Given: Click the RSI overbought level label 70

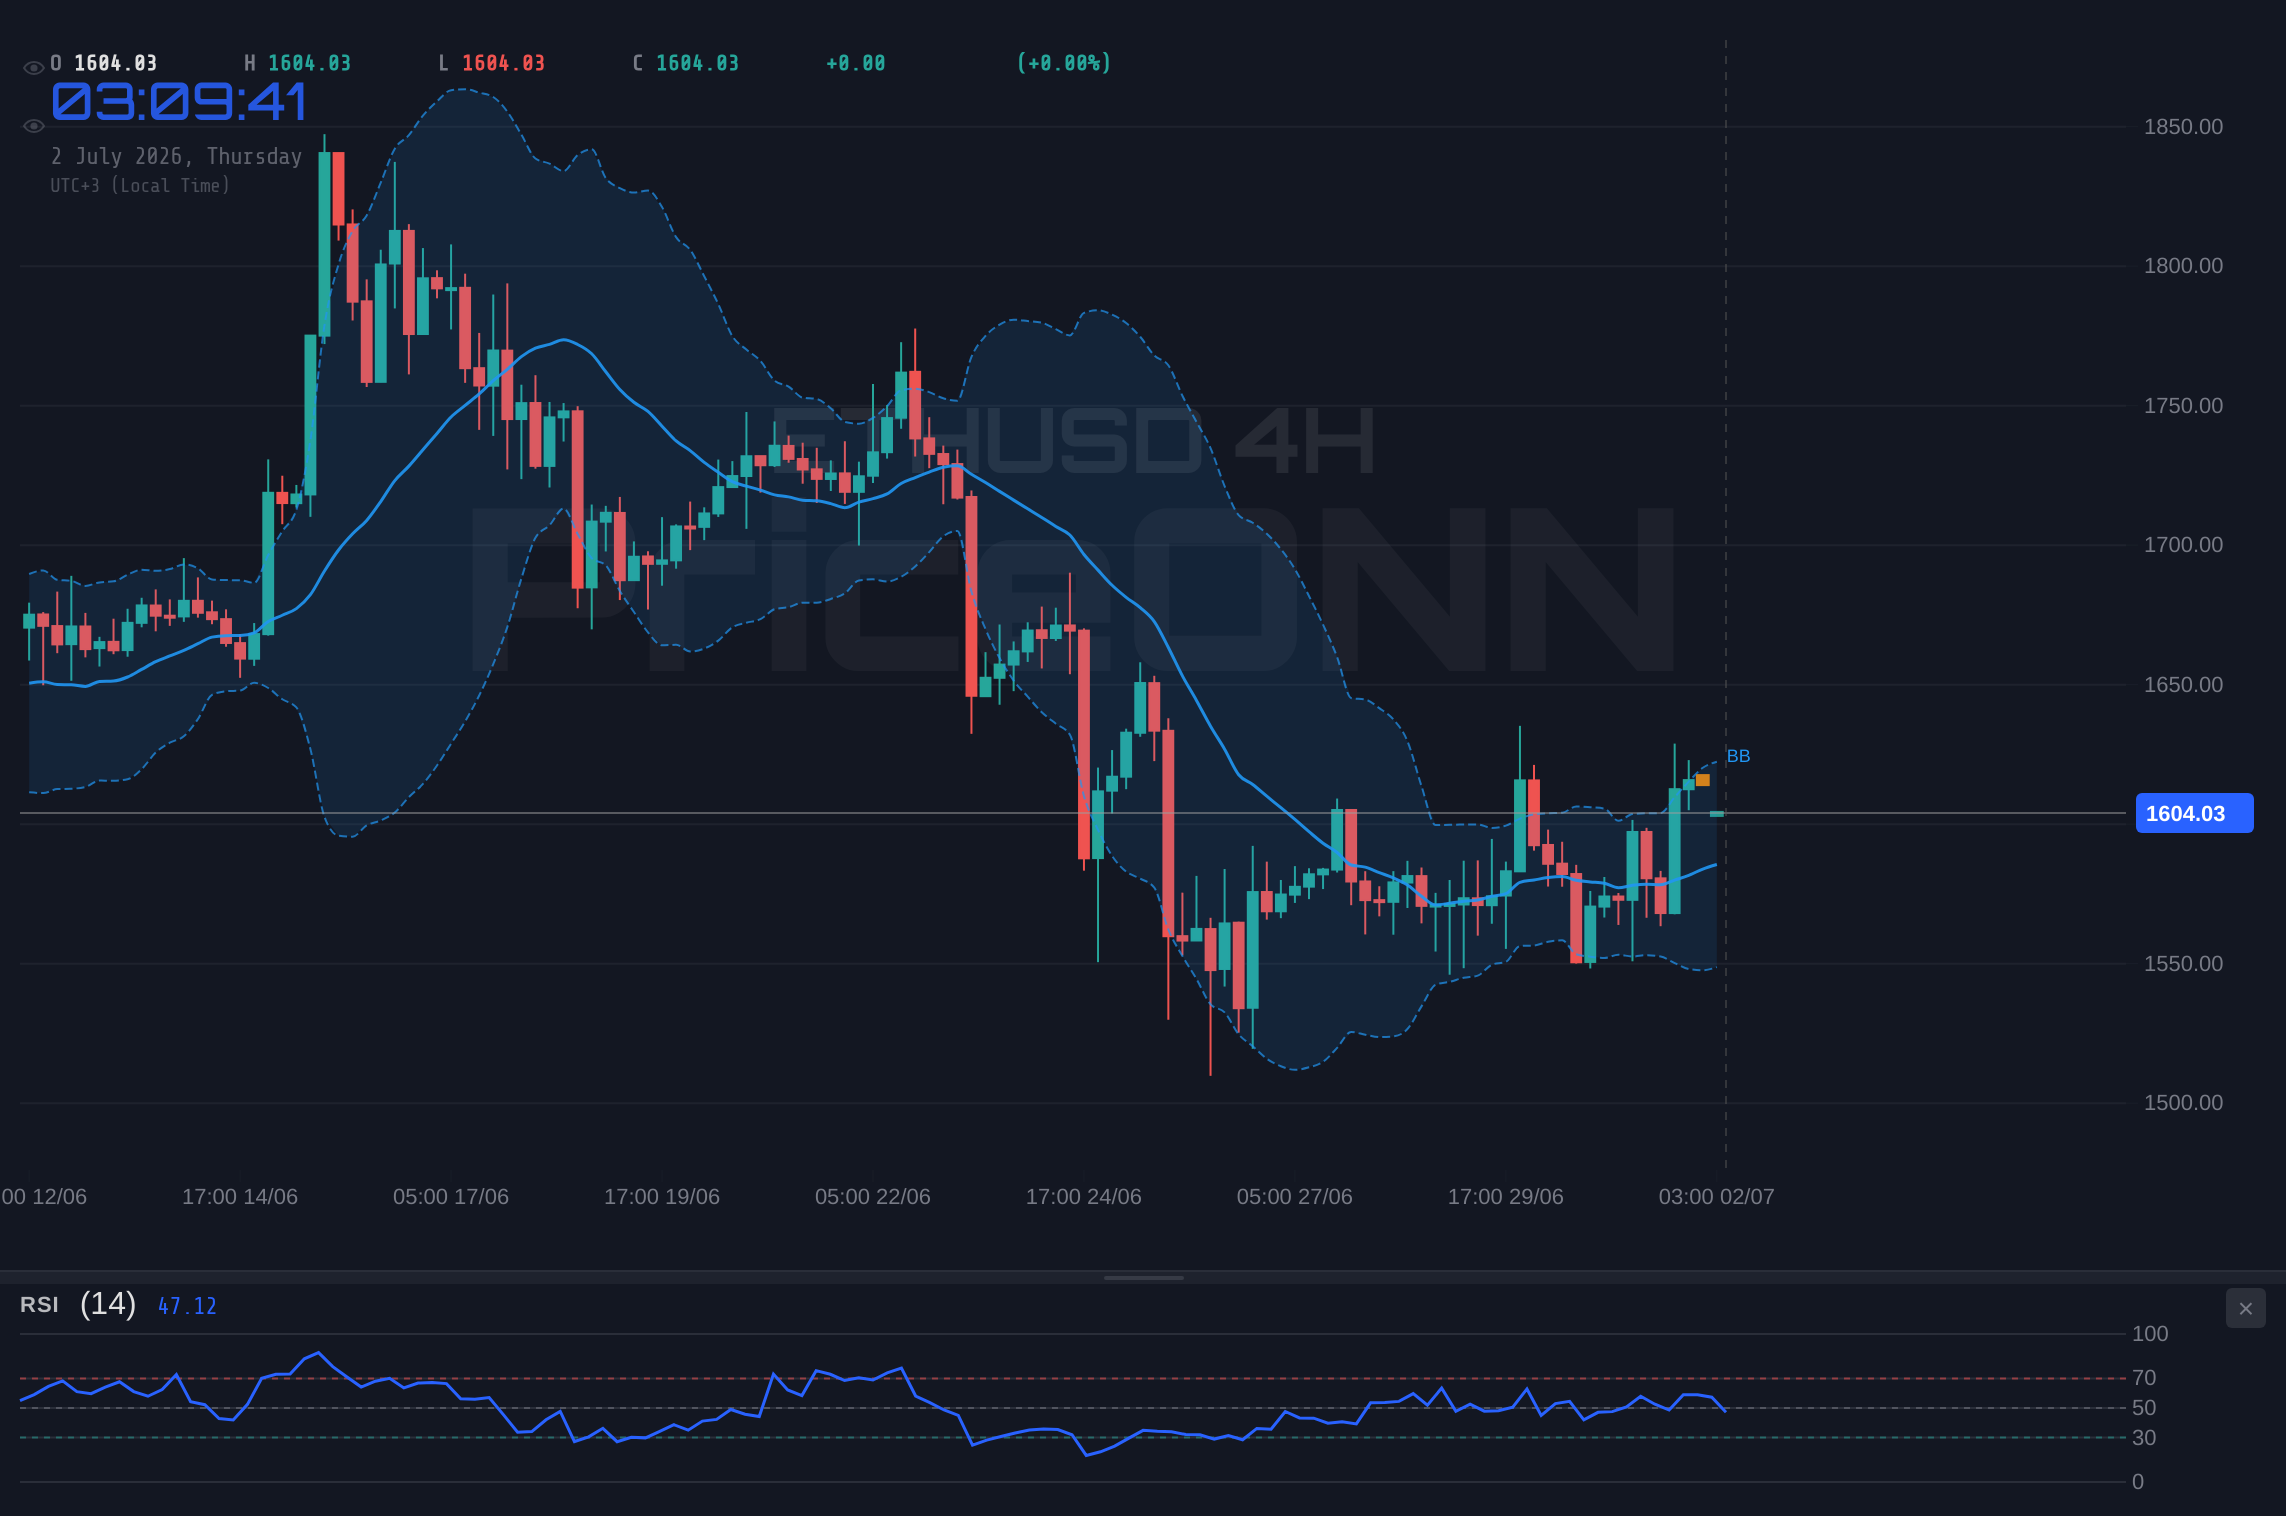Looking at the screenshot, I should (2144, 1378).
